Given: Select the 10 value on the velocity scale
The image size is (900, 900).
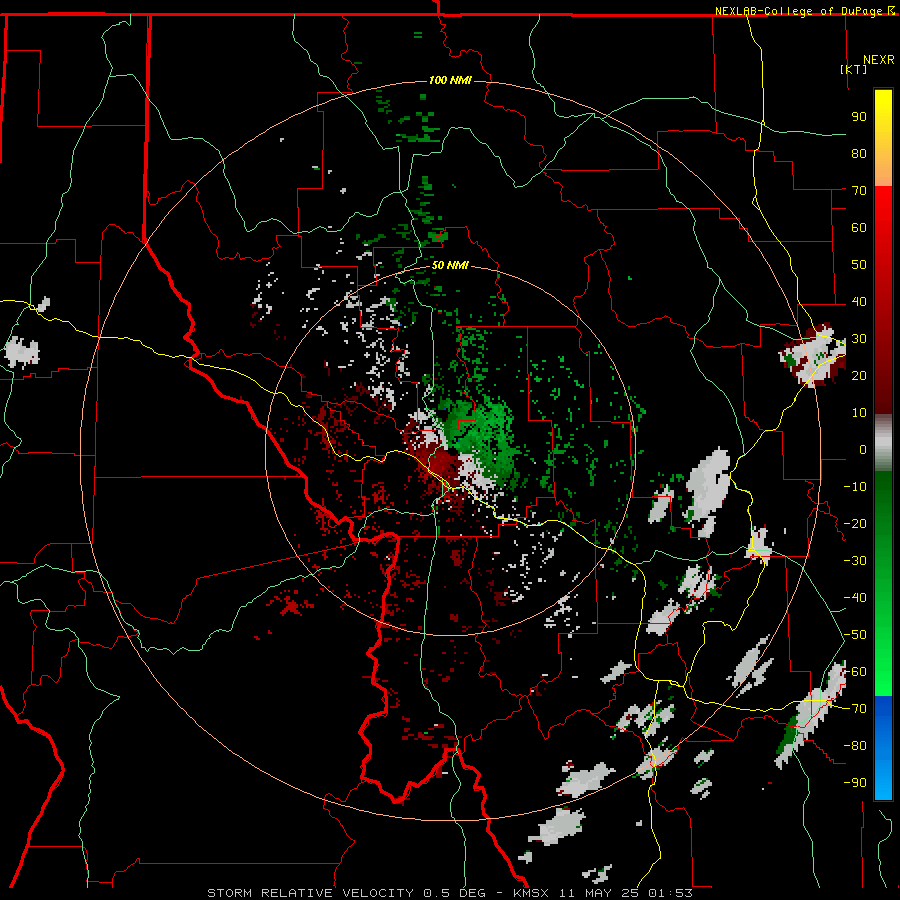Looking at the screenshot, I should (x=859, y=413).
